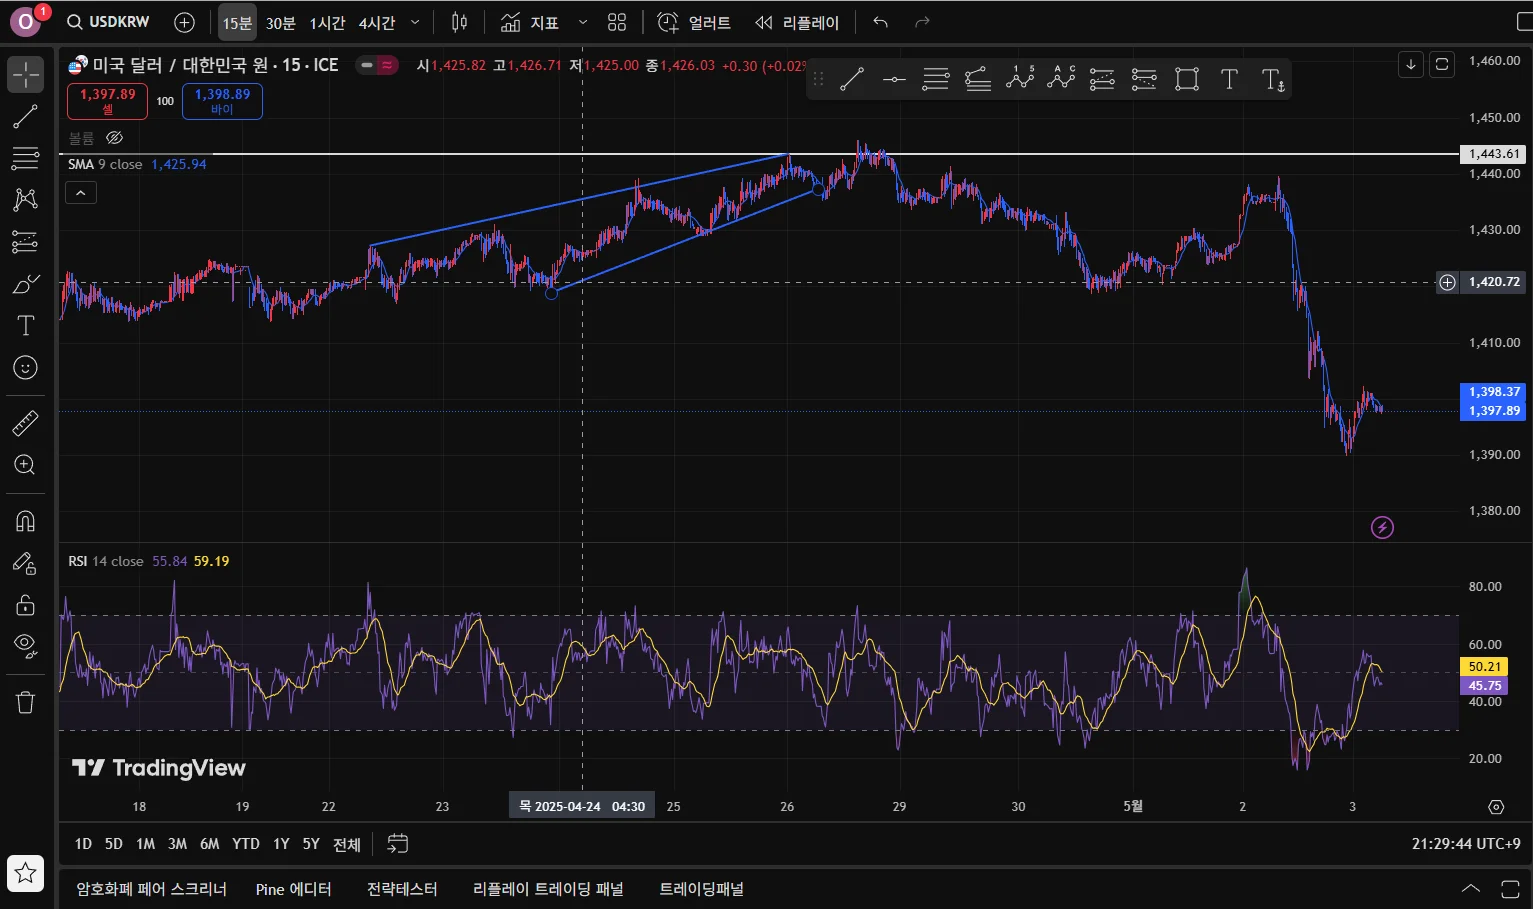The width and height of the screenshot is (1533, 909).
Task: Pick anchored text tool in floating toolbar
Action: click(x=1272, y=79)
